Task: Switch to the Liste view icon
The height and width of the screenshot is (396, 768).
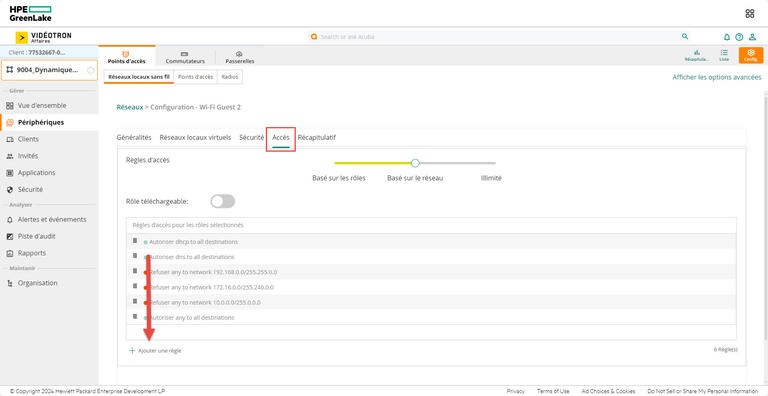Action: (724, 55)
